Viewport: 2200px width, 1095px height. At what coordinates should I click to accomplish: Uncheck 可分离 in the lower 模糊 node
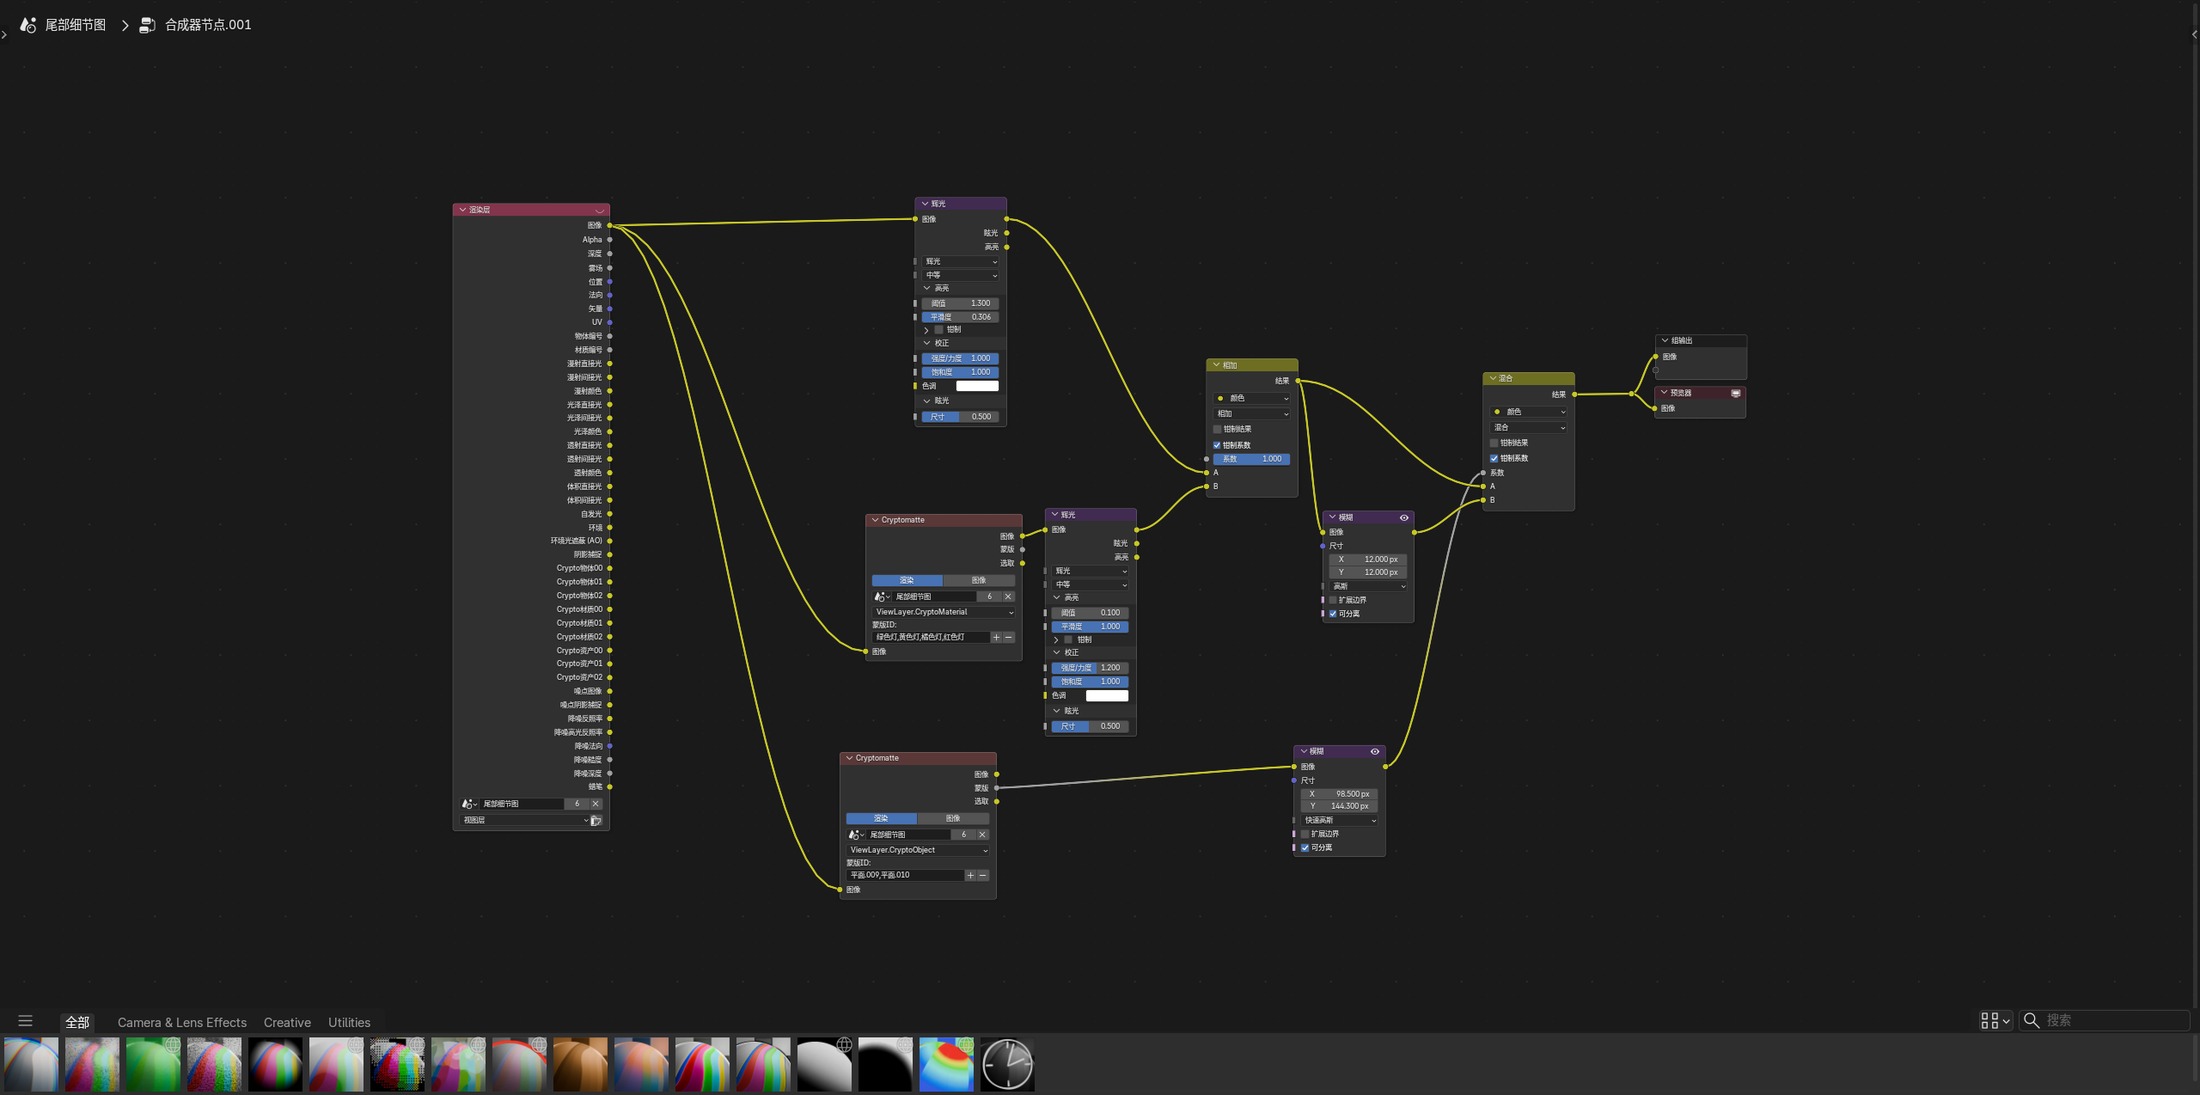pyautogui.click(x=1305, y=848)
